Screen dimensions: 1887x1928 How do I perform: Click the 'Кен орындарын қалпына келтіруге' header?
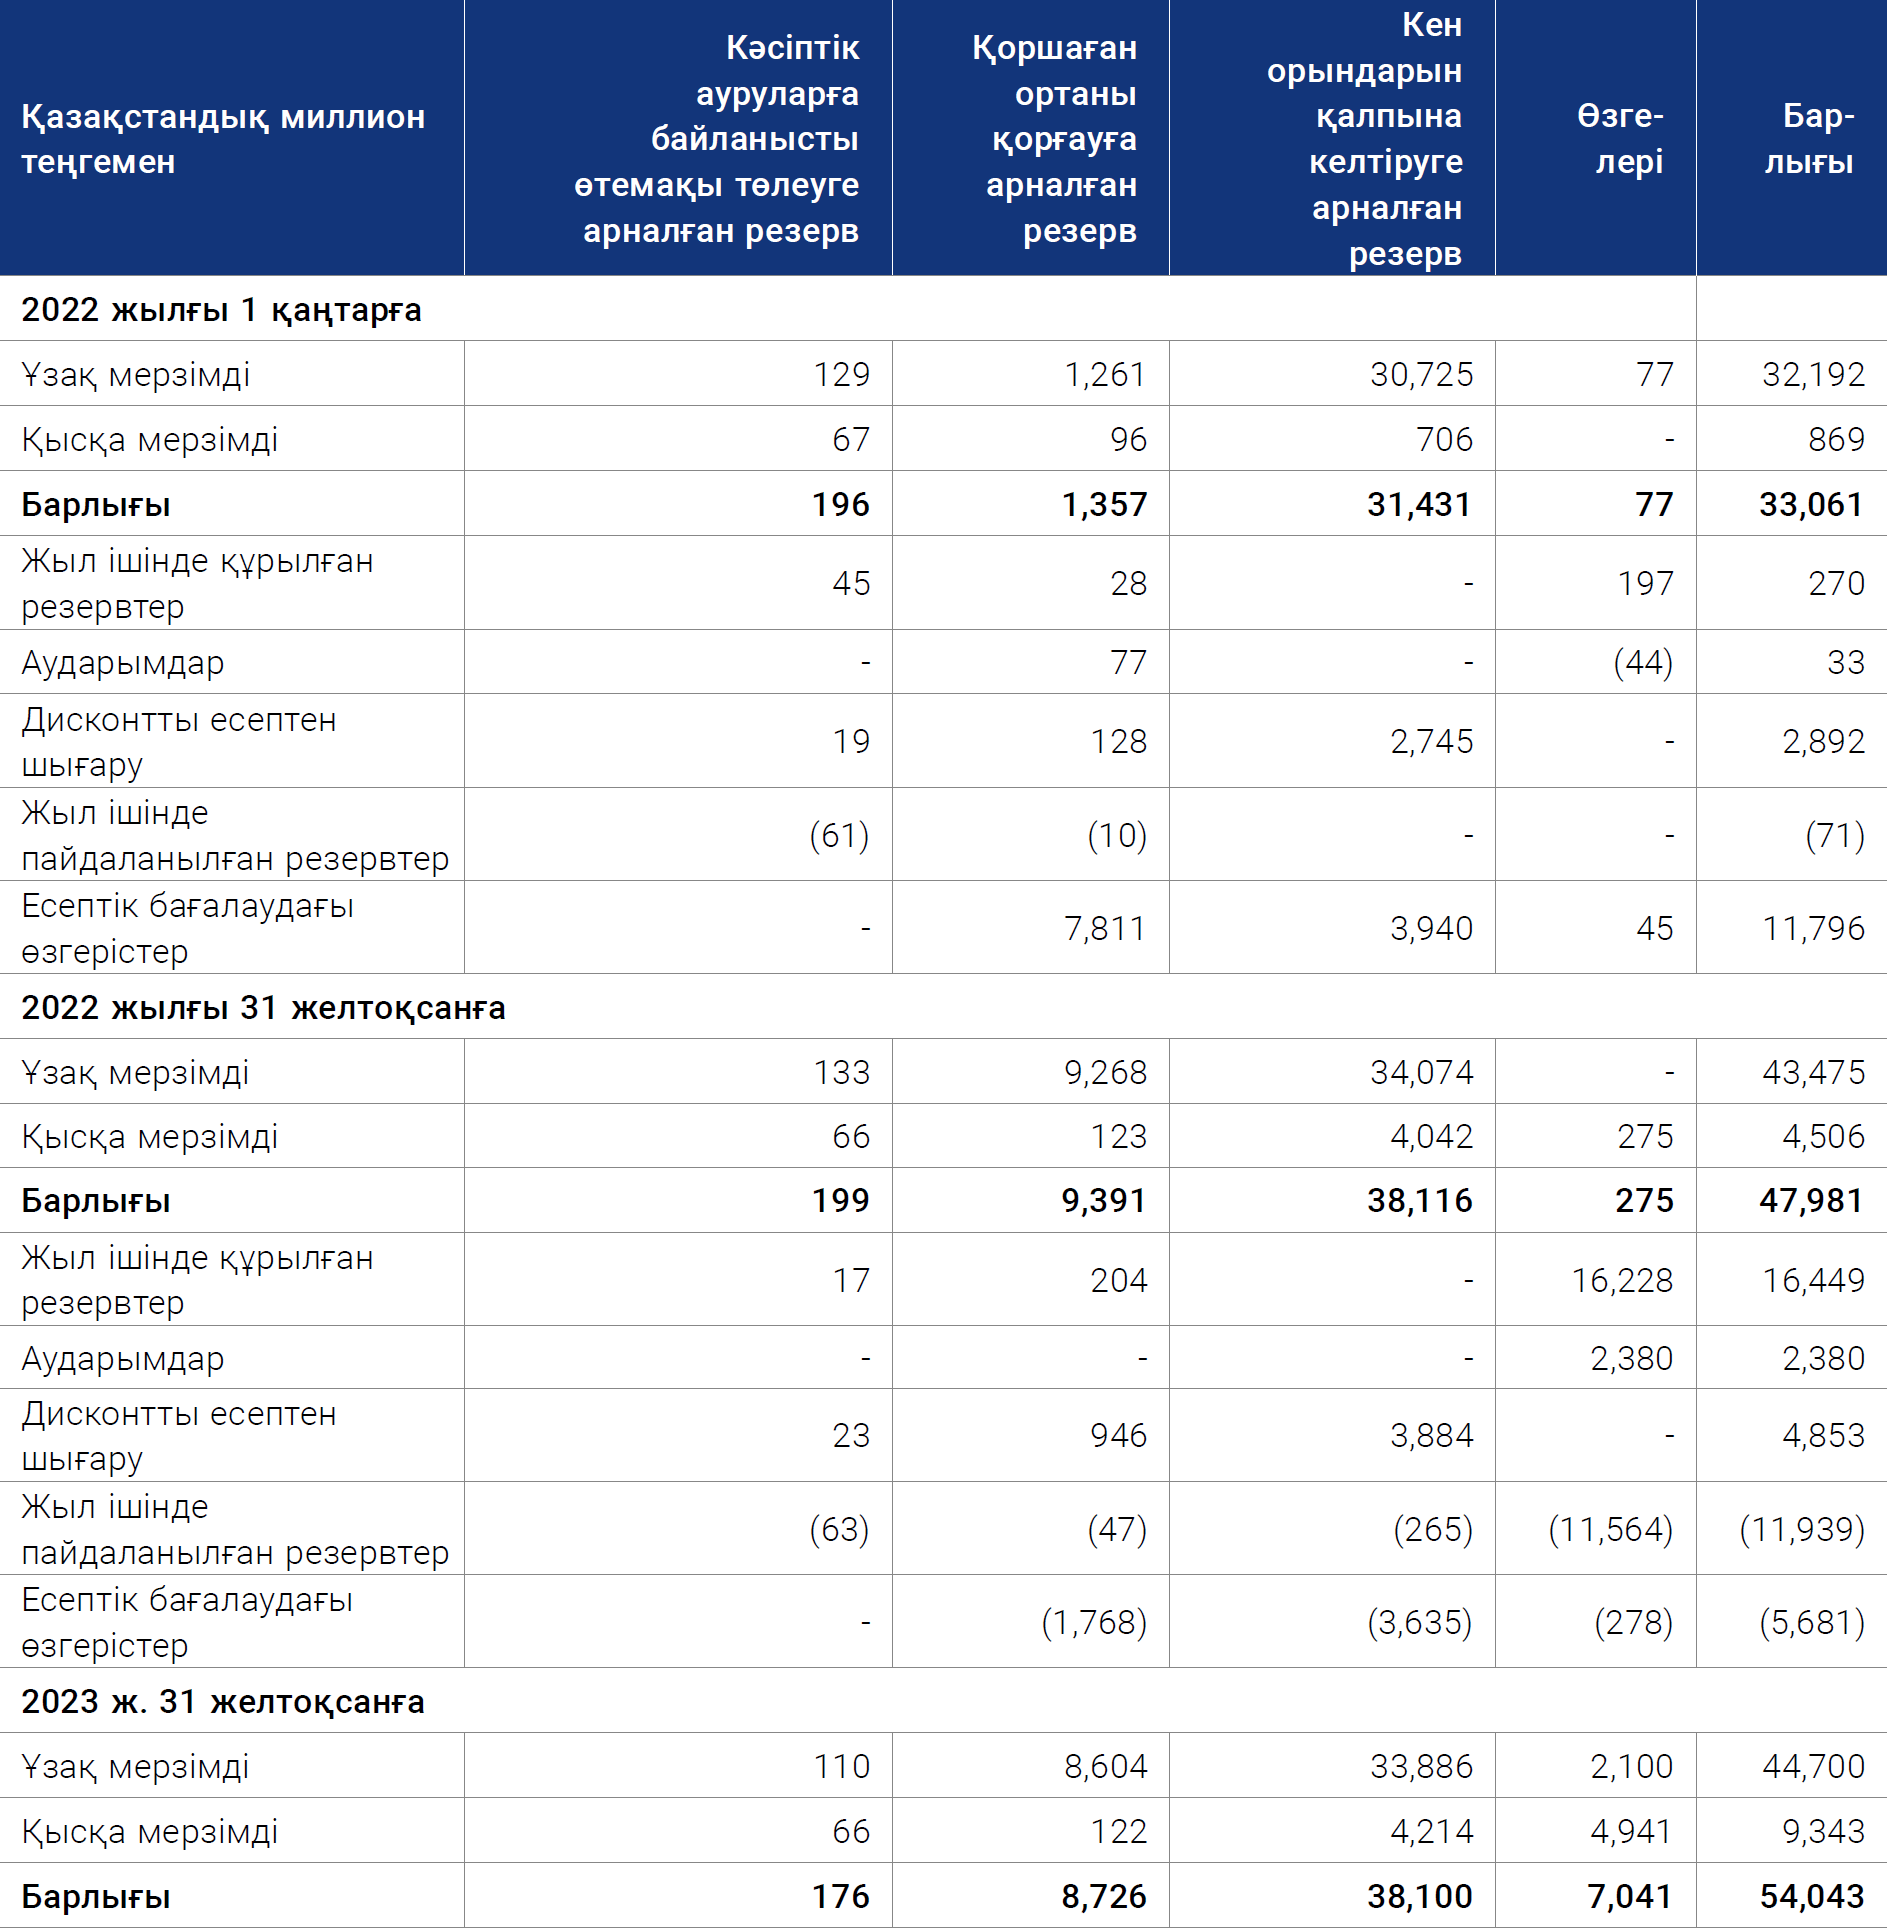(x=1364, y=139)
